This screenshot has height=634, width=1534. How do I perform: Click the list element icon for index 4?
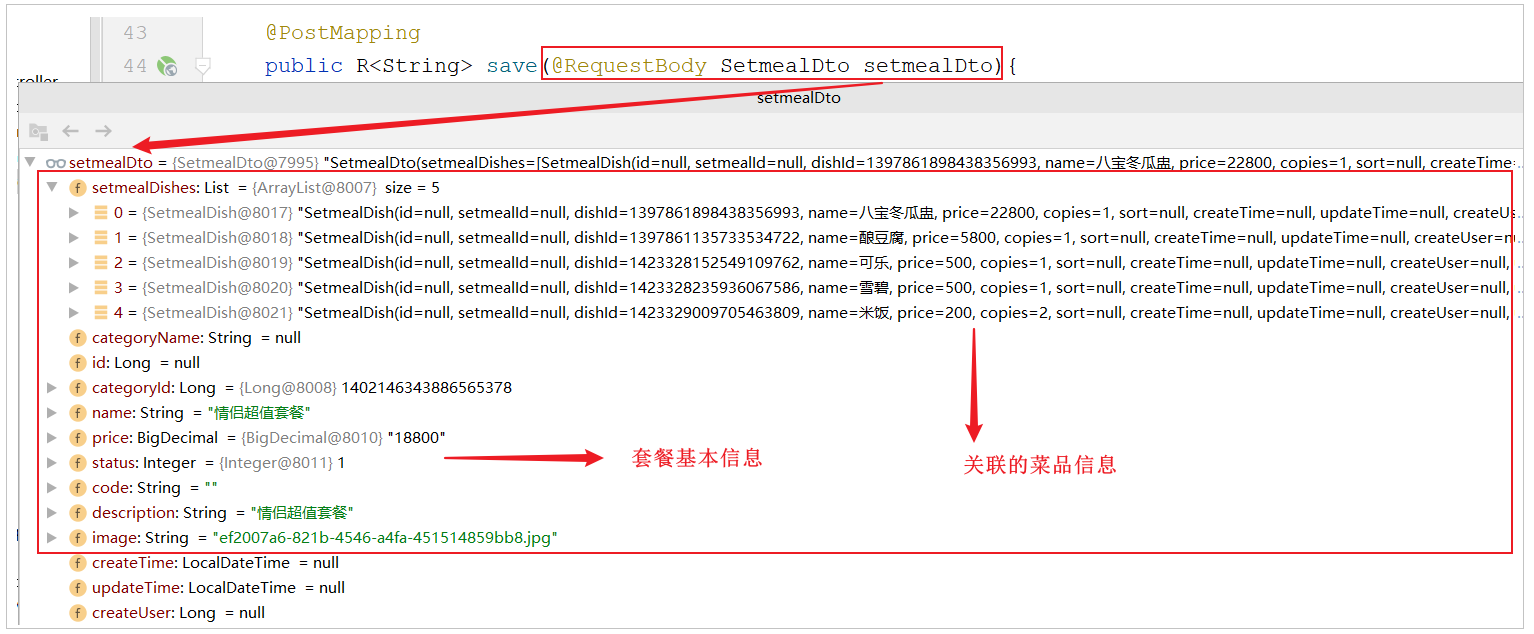(101, 313)
